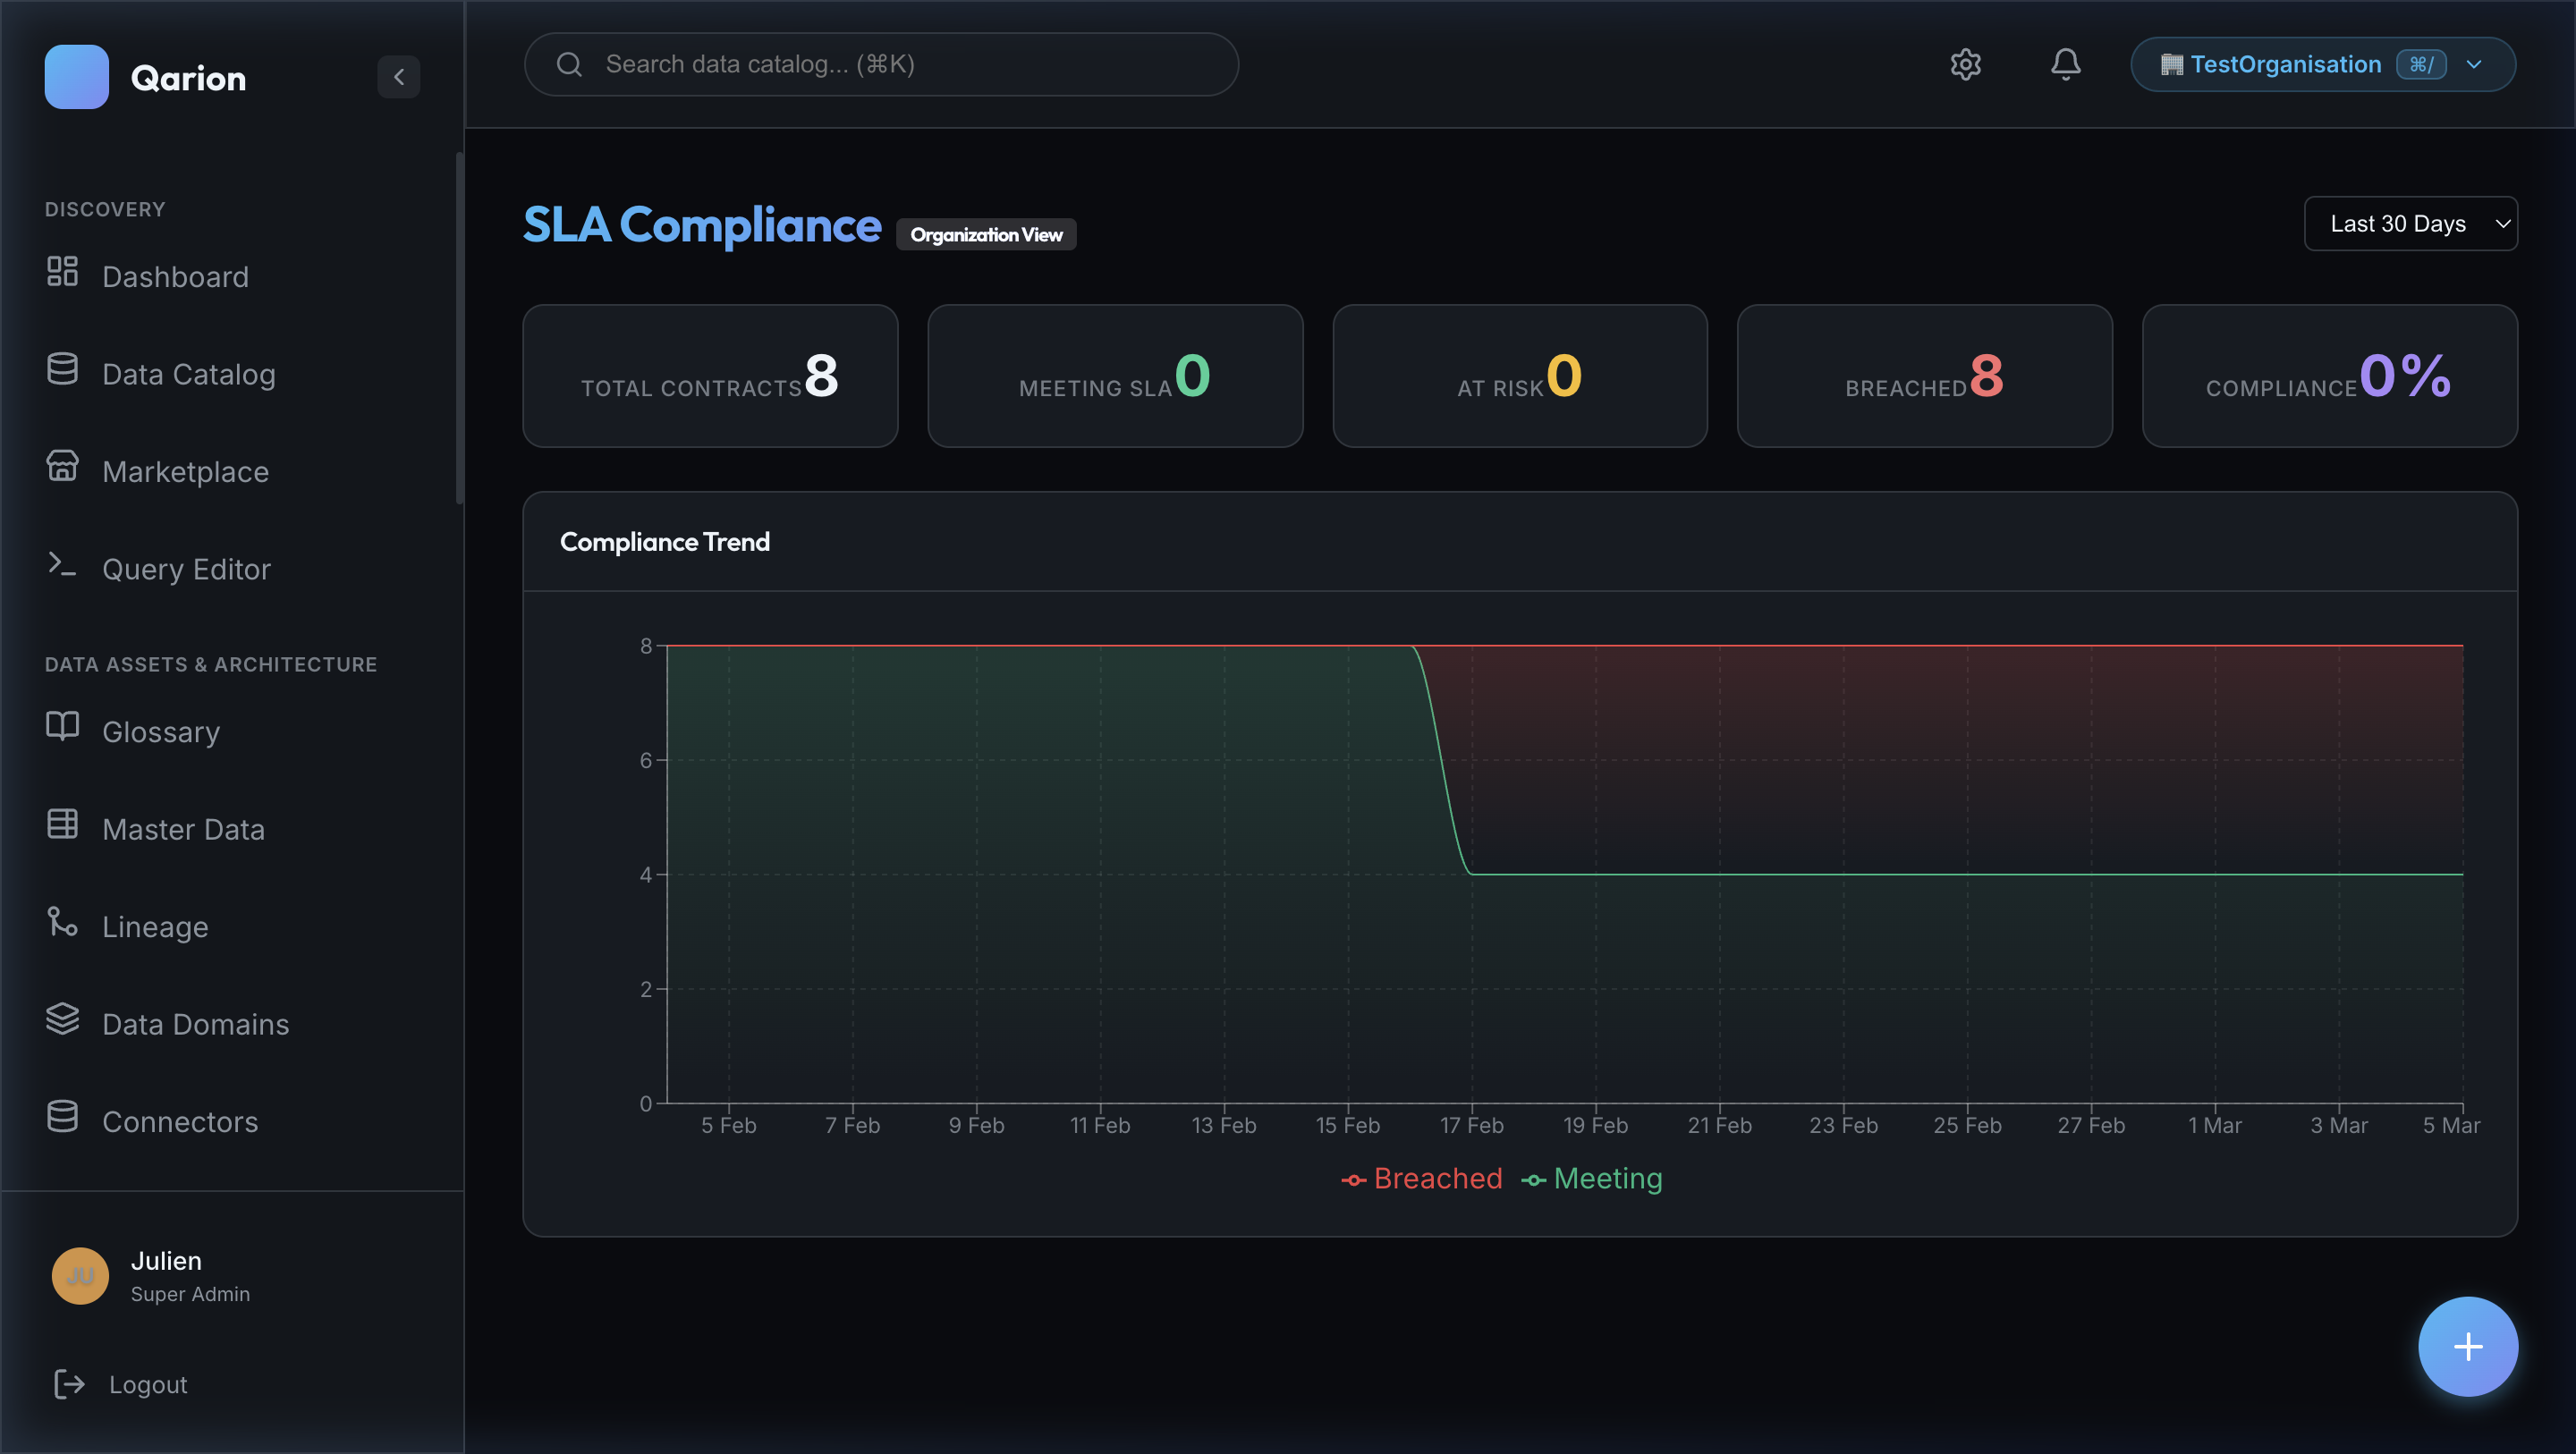Image resolution: width=2576 pixels, height=1454 pixels.
Task: Open the Connectors section
Action: coord(180,1121)
